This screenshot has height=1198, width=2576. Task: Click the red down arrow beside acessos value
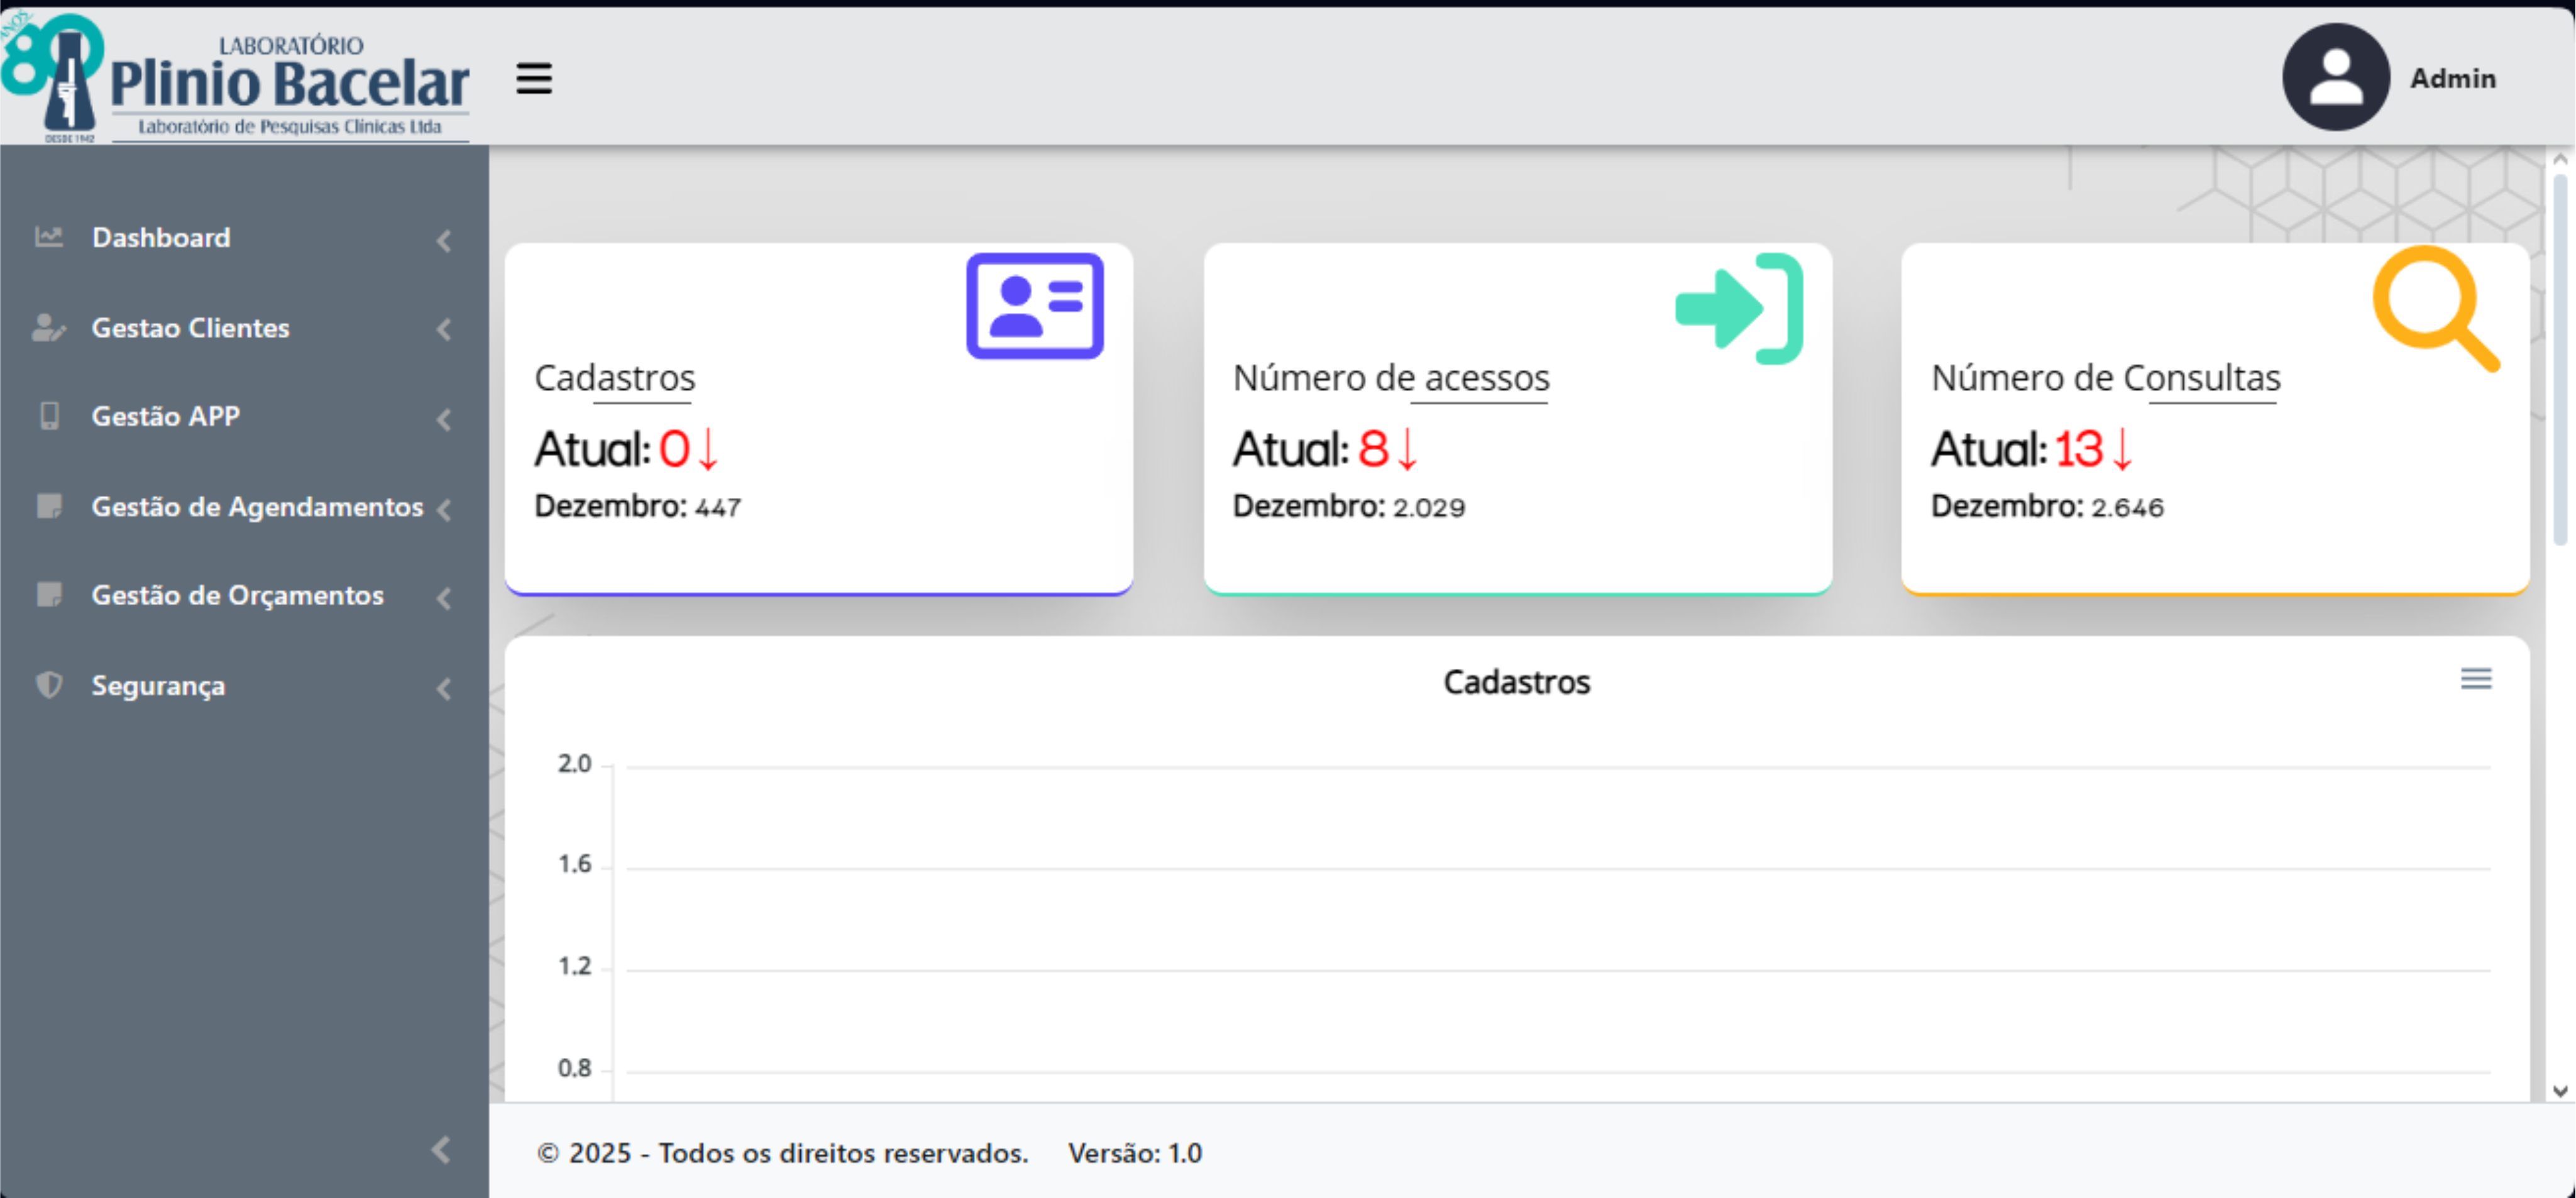[x=1407, y=449]
